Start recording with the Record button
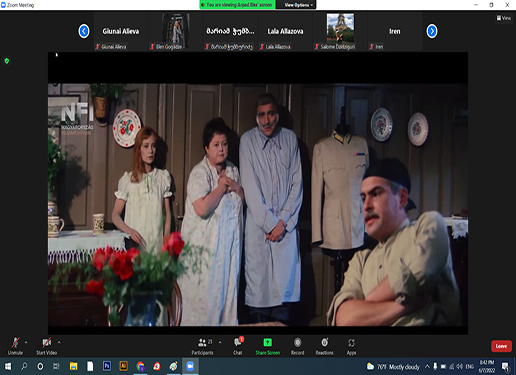Image resolution: width=516 pixels, height=375 pixels. point(298,346)
